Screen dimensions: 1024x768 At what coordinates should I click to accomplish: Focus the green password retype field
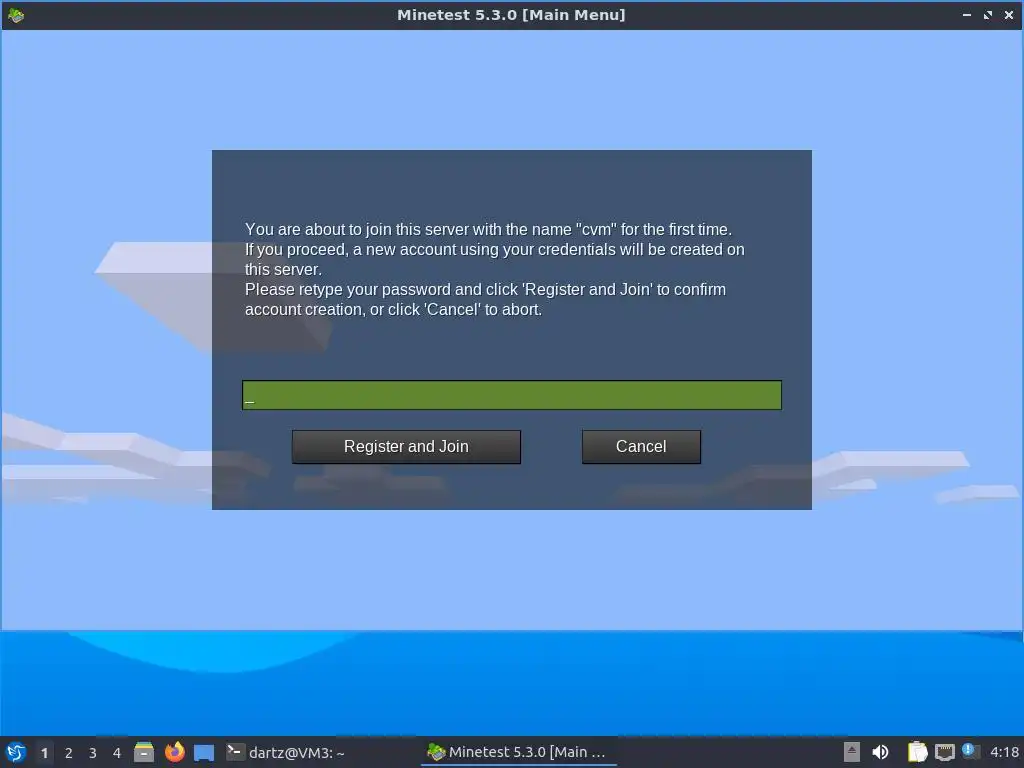pos(512,395)
